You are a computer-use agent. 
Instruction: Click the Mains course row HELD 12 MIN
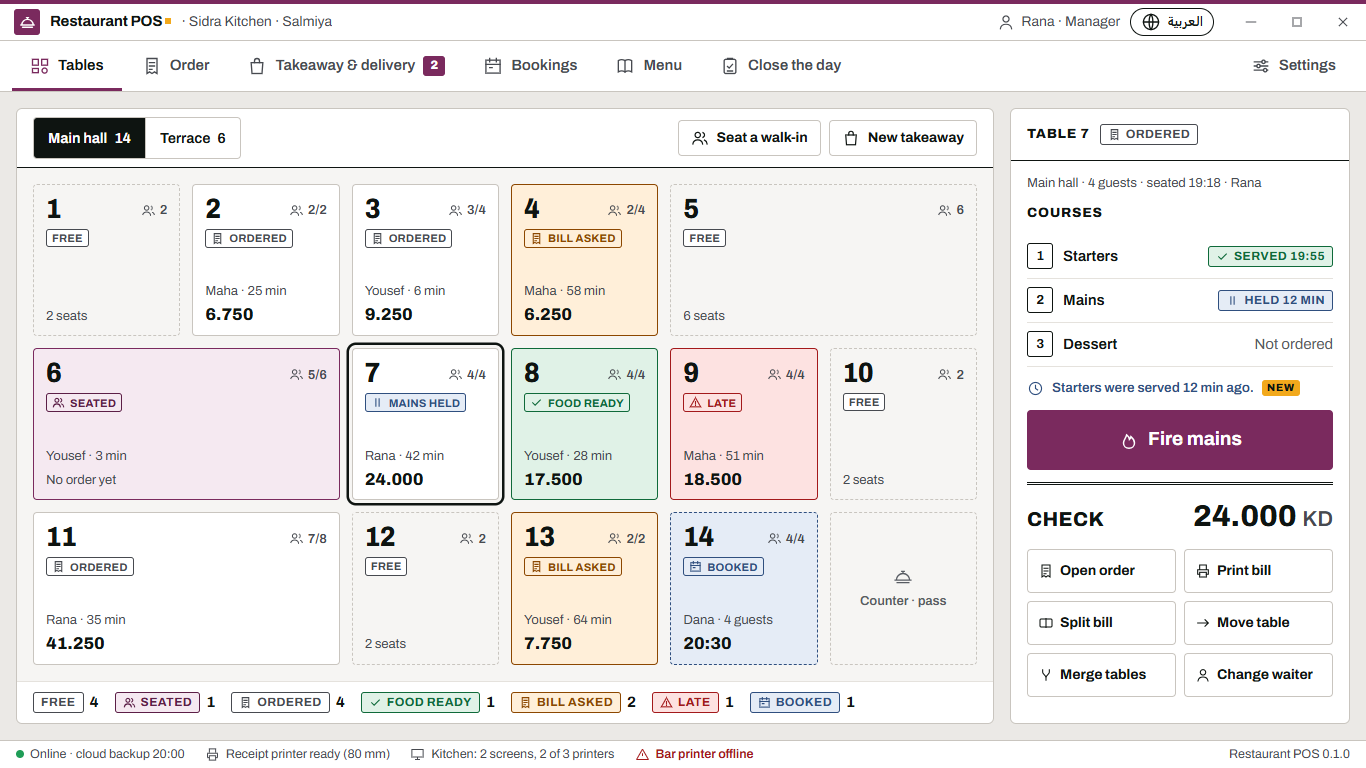1180,300
